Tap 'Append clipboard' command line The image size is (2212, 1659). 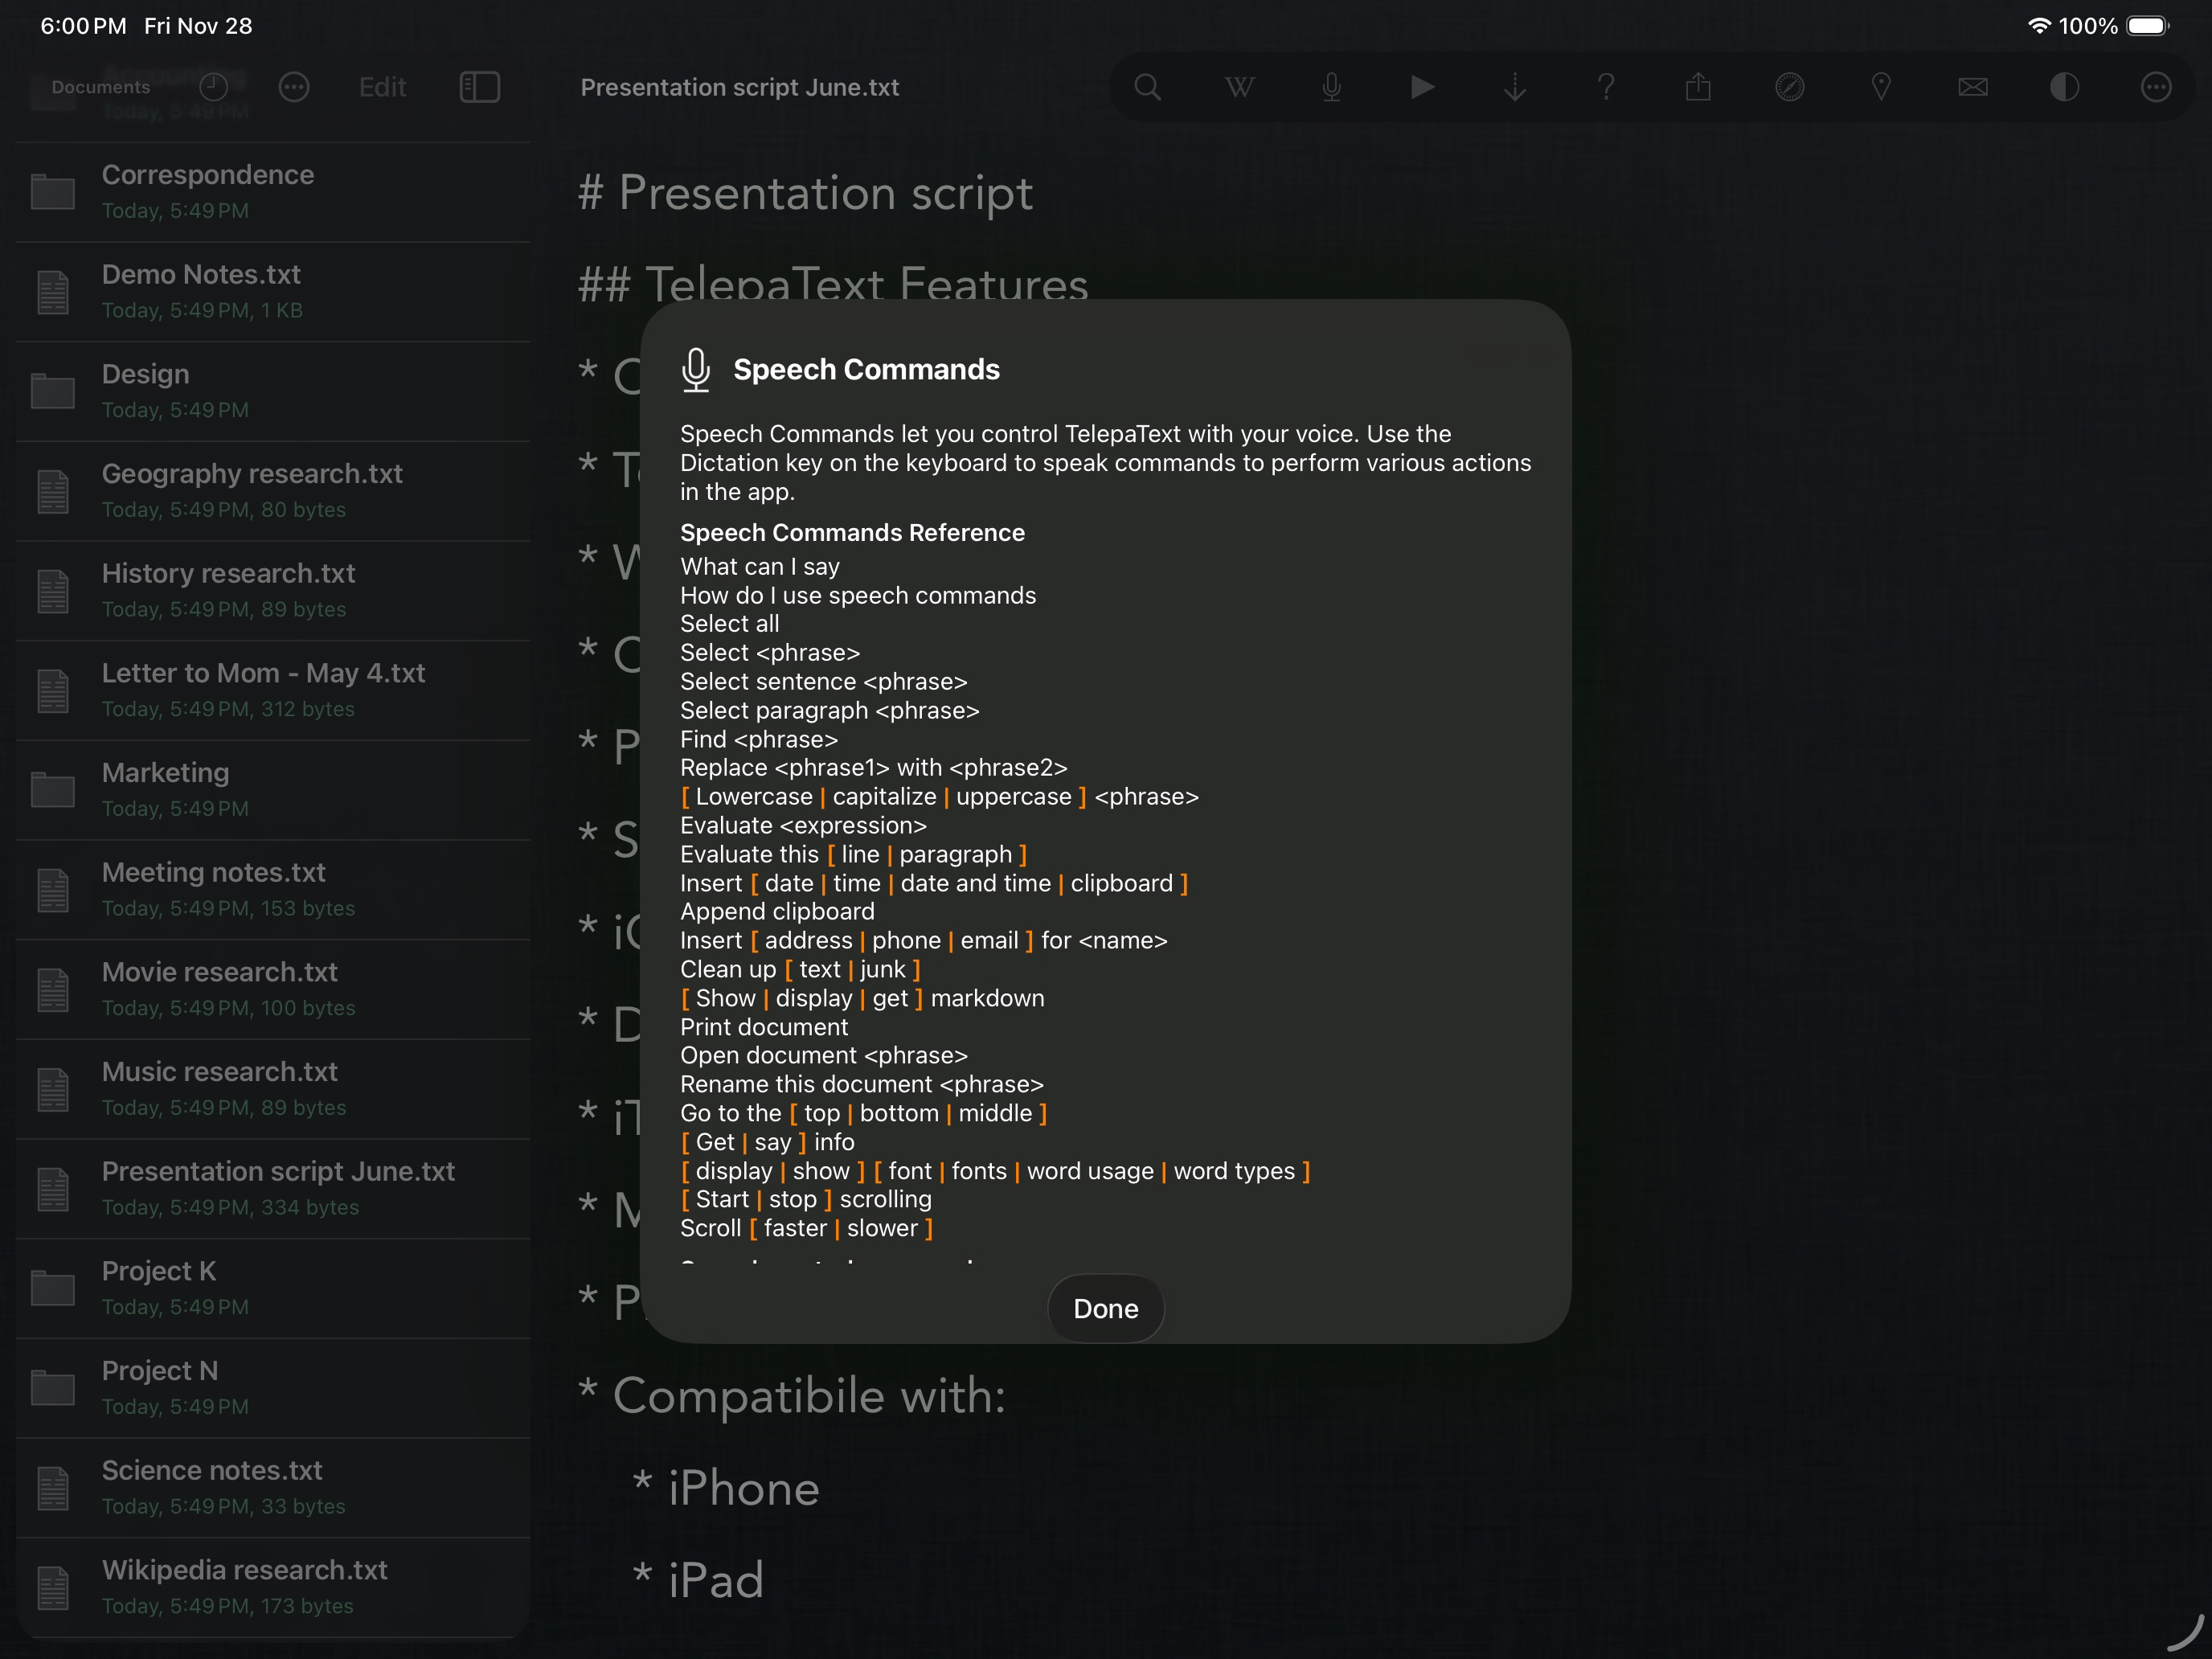pos(777,911)
